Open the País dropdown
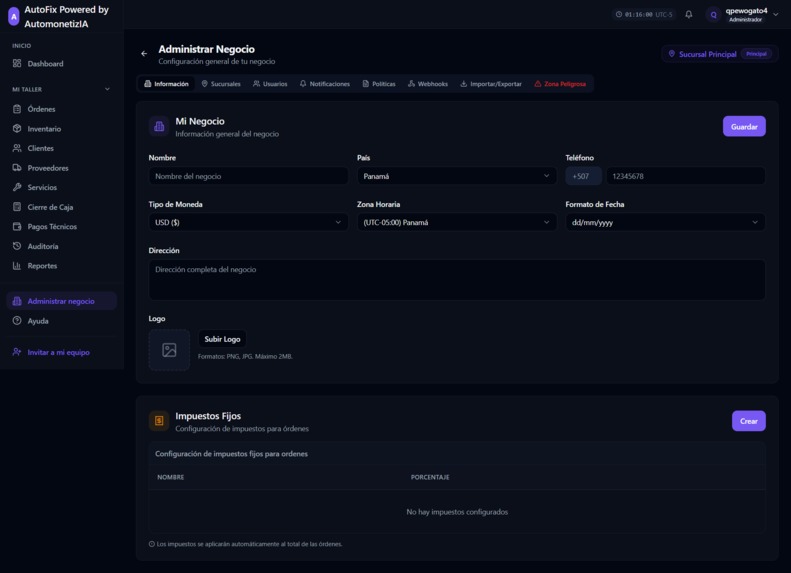 click(x=457, y=176)
